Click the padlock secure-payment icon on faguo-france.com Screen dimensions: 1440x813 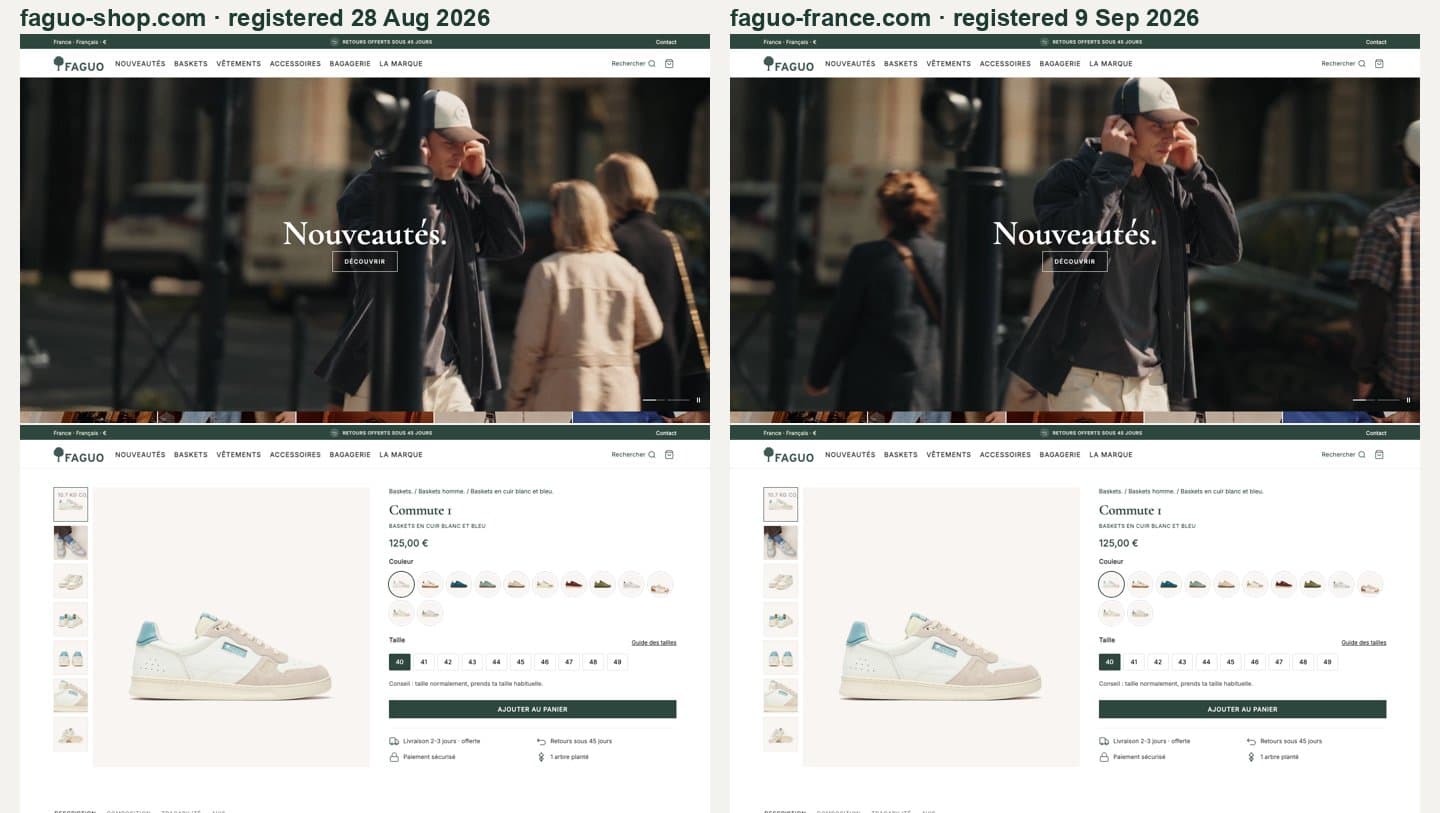1104,757
